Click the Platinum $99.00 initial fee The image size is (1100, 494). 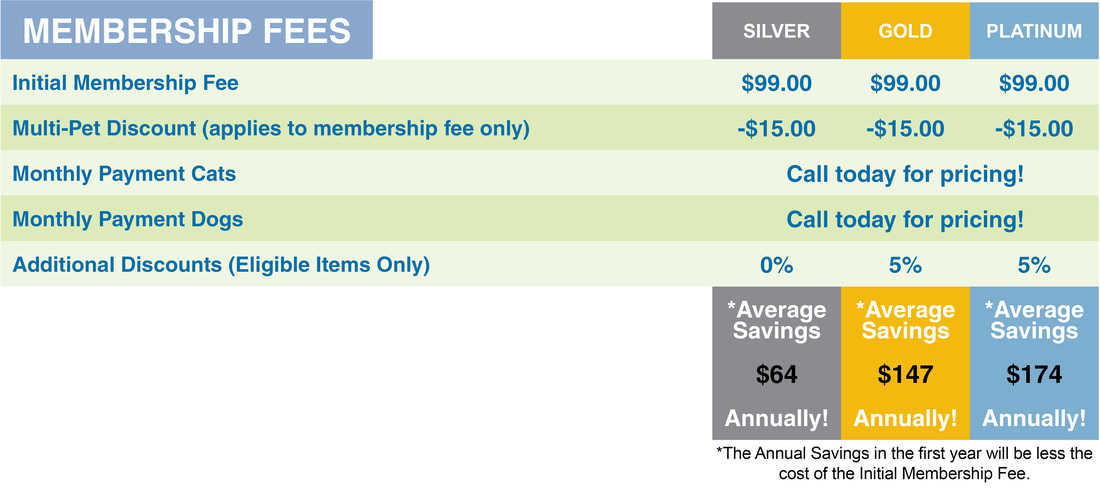1034,84
